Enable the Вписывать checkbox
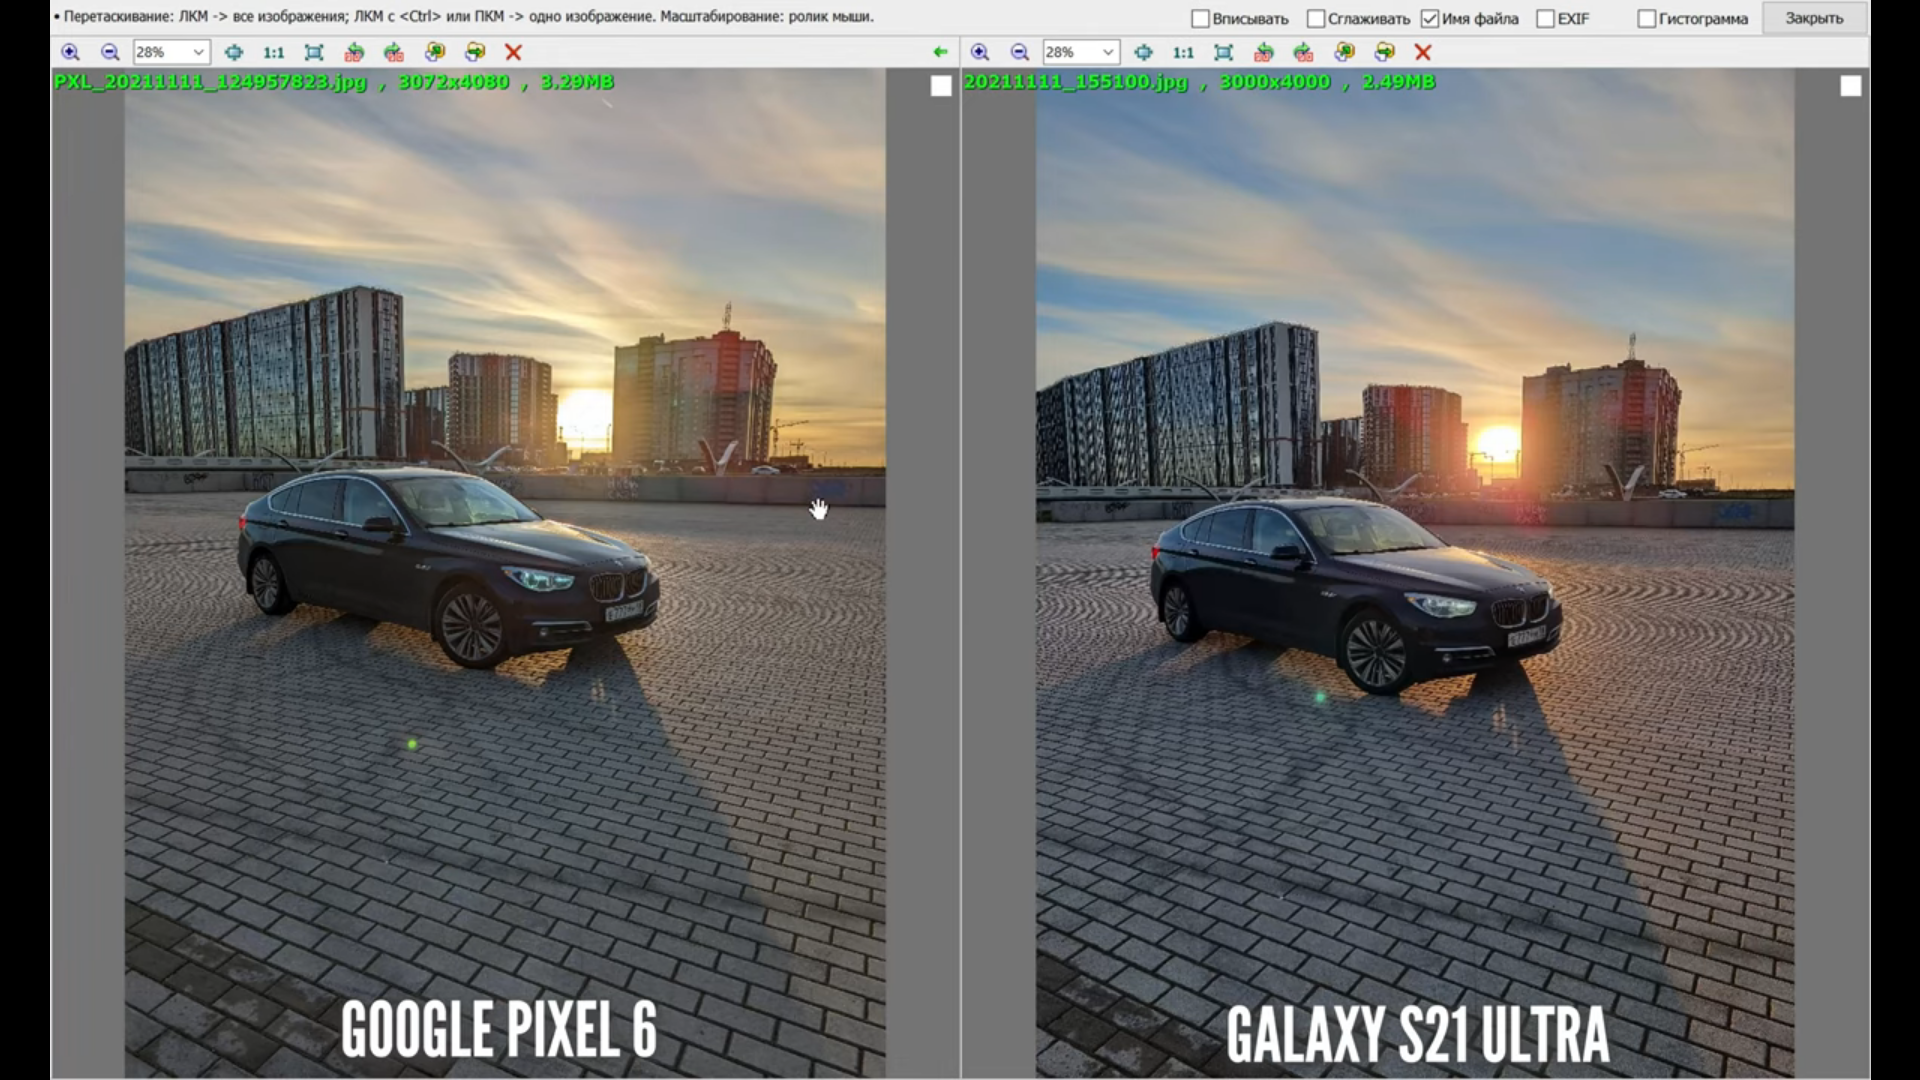Viewport: 1920px width, 1080px height. pyautogui.click(x=1201, y=19)
